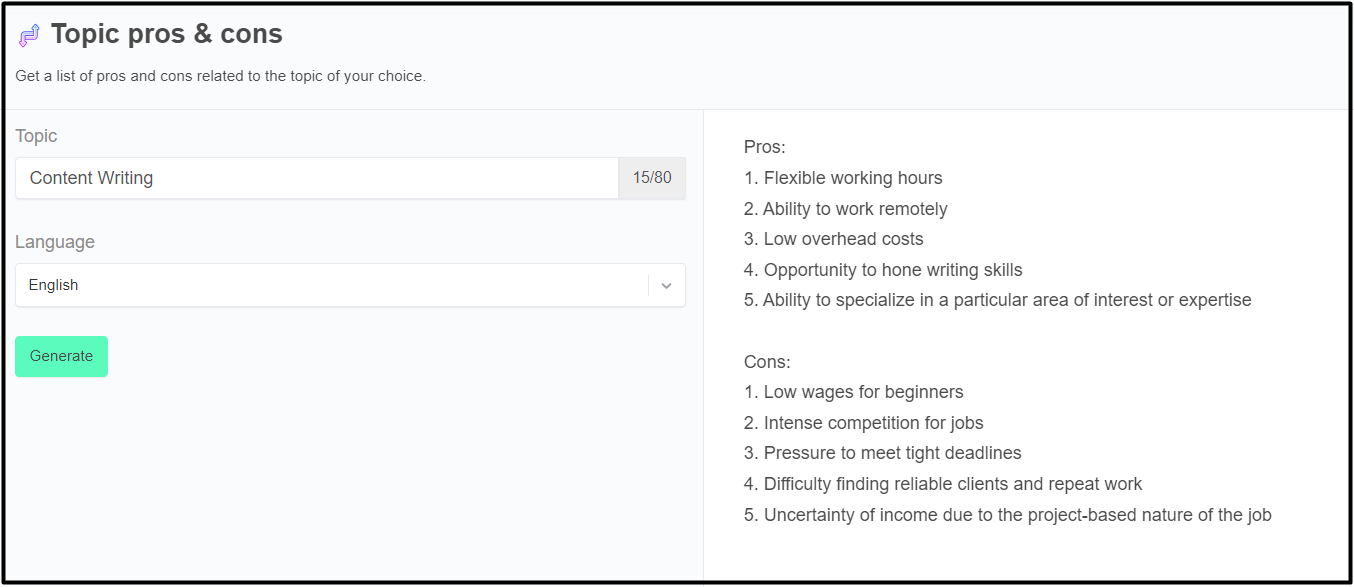The height and width of the screenshot is (587, 1354).
Task: Select the Low wages for beginners line
Action: click(x=853, y=392)
